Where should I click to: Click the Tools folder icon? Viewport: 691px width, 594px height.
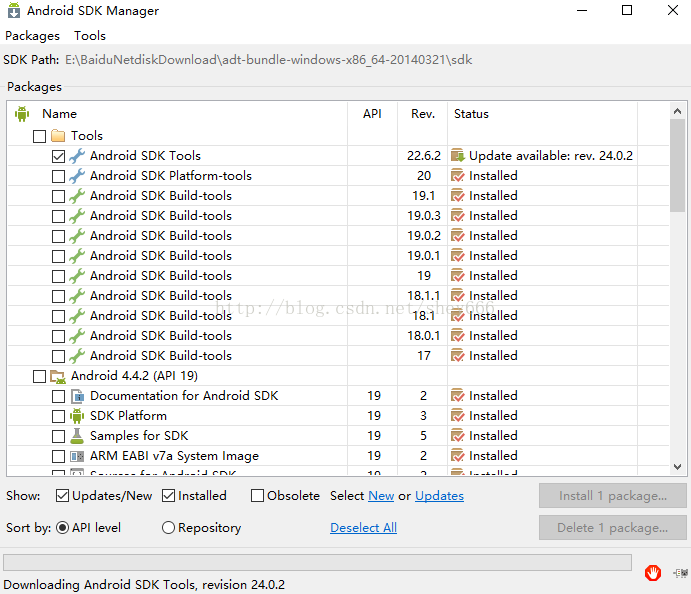click(x=58, y=135)
